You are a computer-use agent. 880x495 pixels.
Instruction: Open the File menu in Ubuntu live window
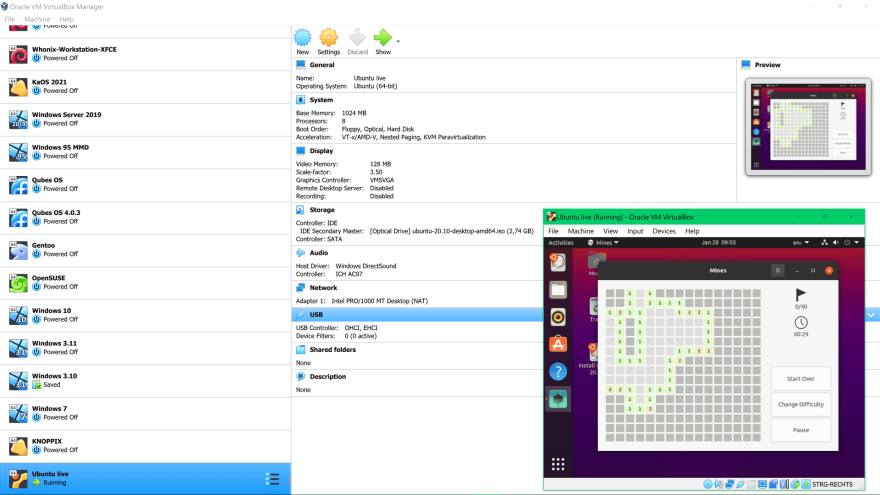[x=553, y=231]
